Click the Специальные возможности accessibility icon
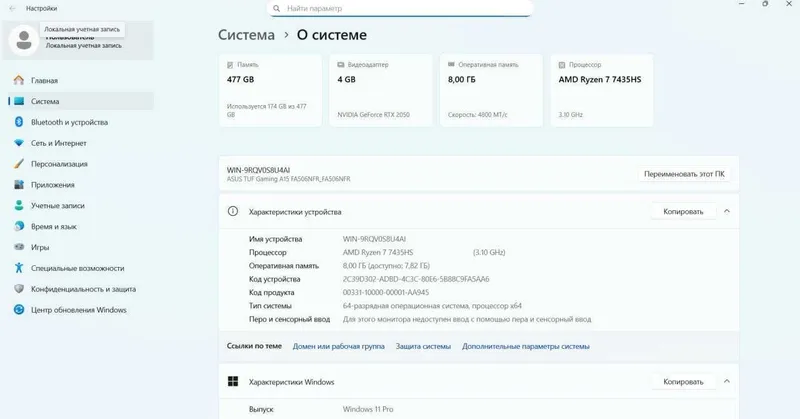This screenshot has width=800, height=419. click(19, 268)
